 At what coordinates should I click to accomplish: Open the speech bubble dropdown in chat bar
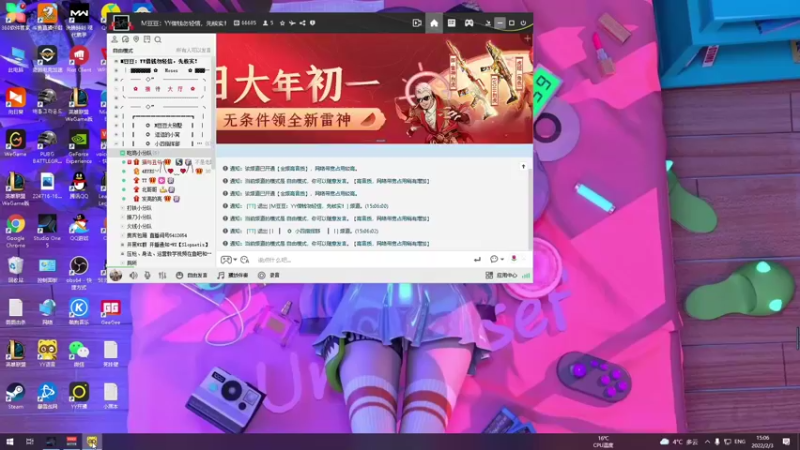tap(496, 259)
